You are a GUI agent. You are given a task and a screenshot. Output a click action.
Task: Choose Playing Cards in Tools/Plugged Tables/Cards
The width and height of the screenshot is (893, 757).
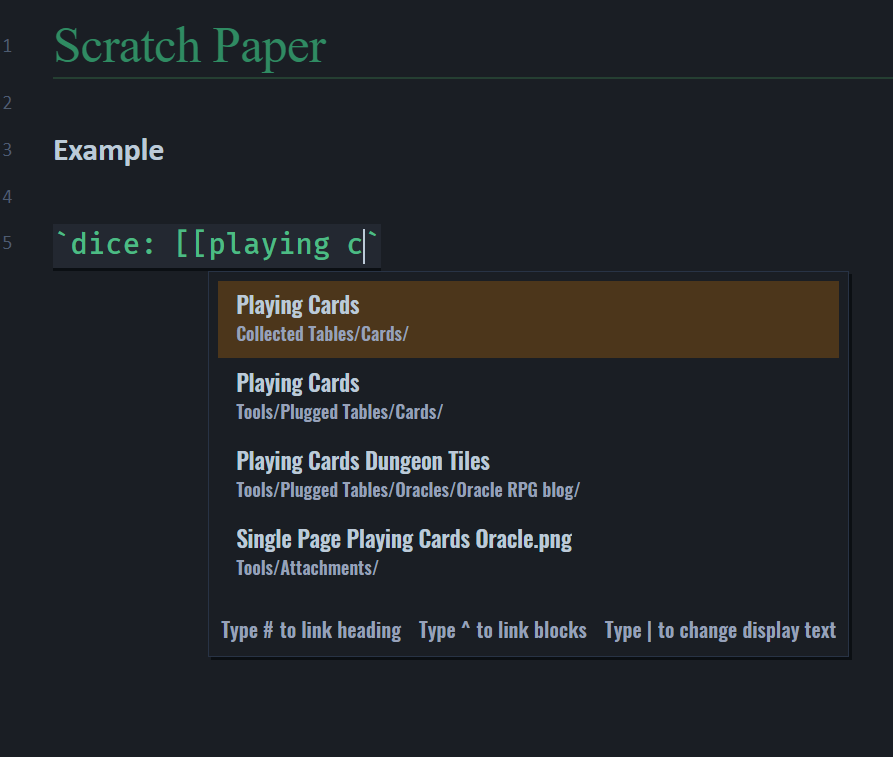pos(528,397)
